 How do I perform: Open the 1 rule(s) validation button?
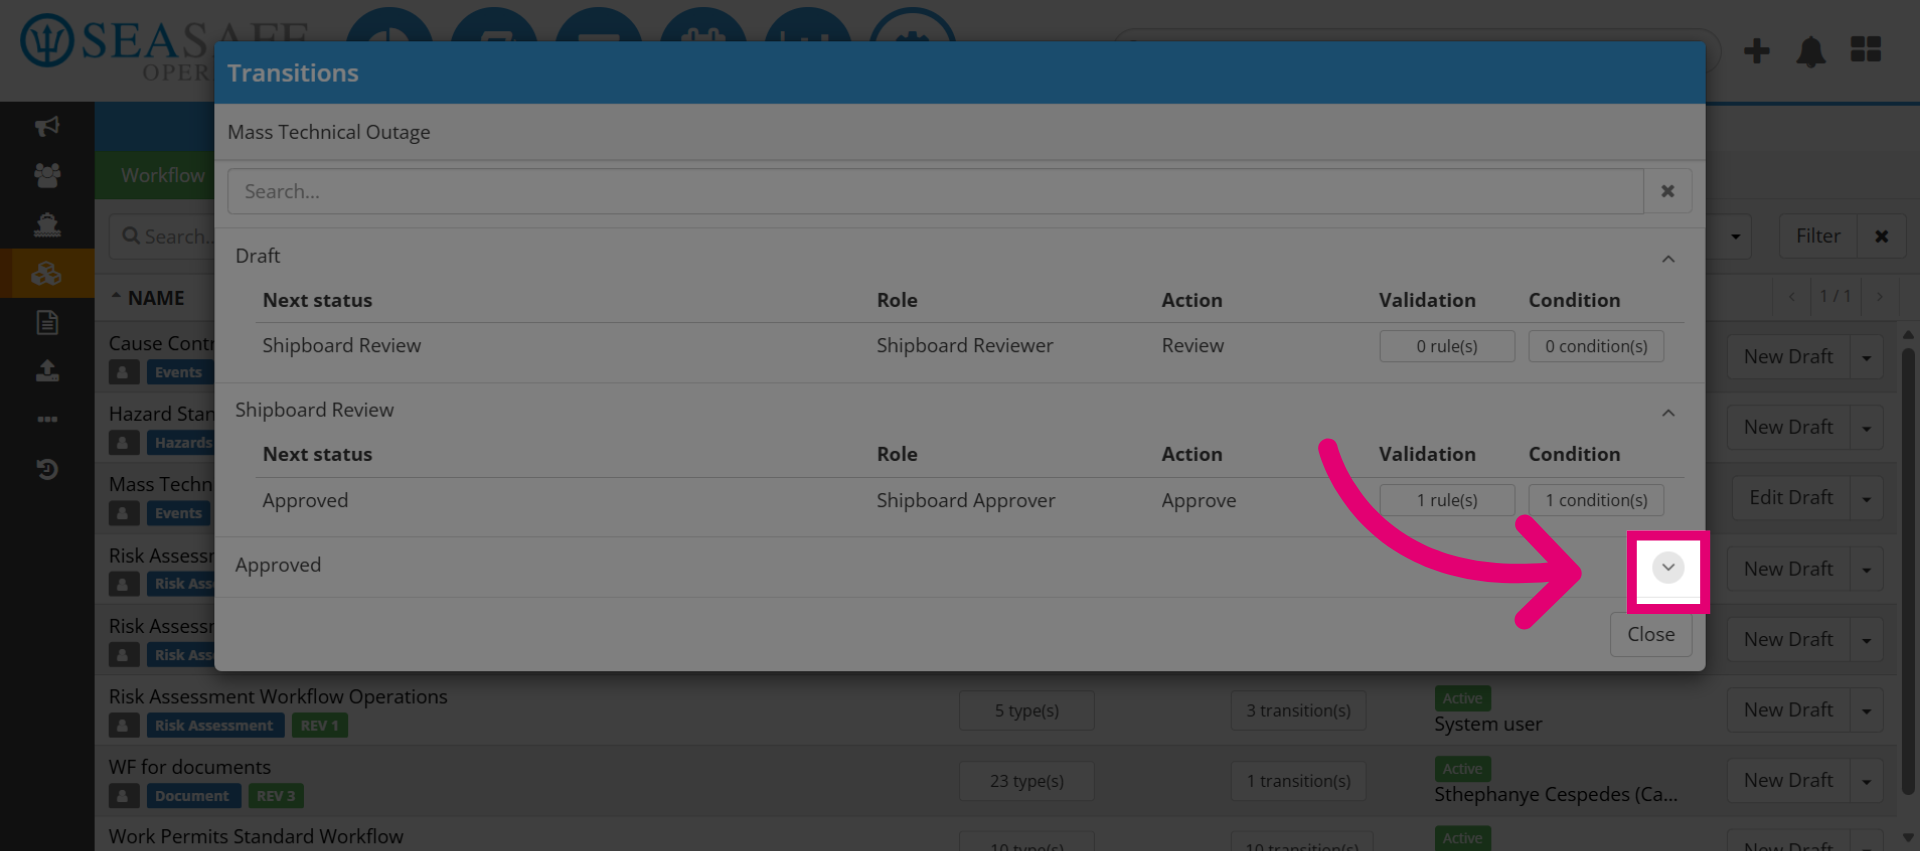[1446, 500]
